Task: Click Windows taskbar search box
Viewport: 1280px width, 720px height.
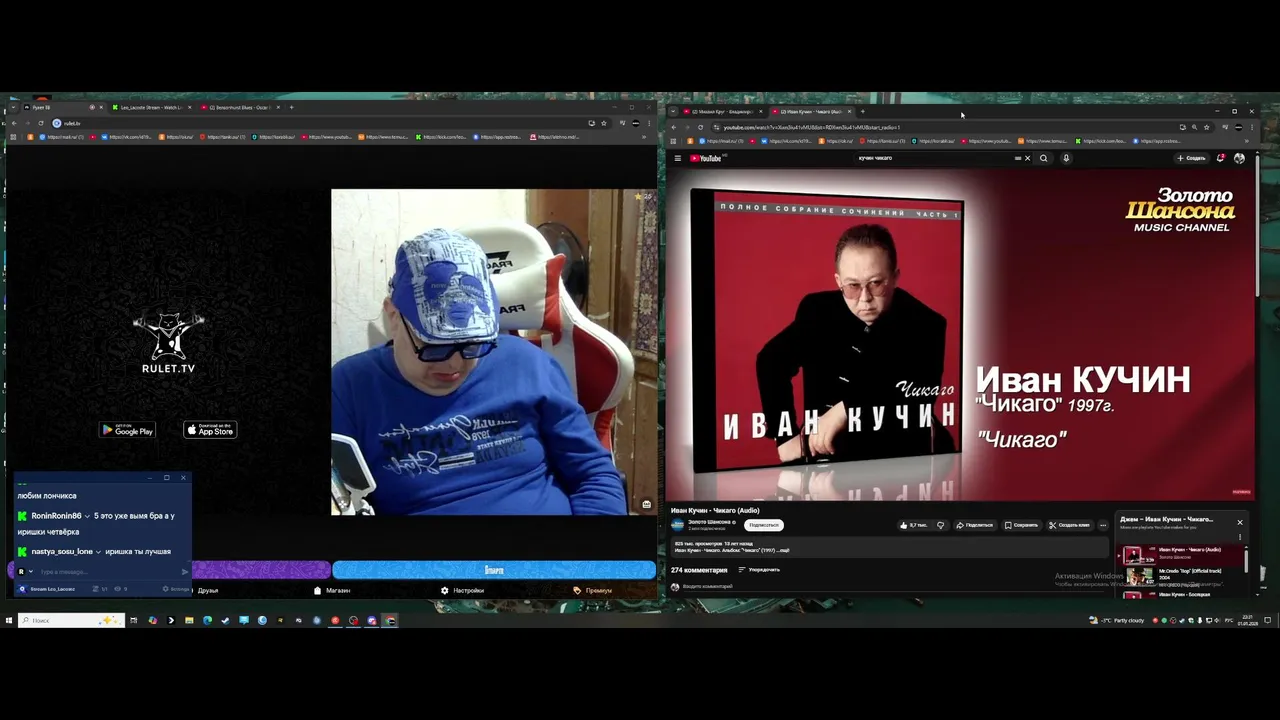Action: 71,620
